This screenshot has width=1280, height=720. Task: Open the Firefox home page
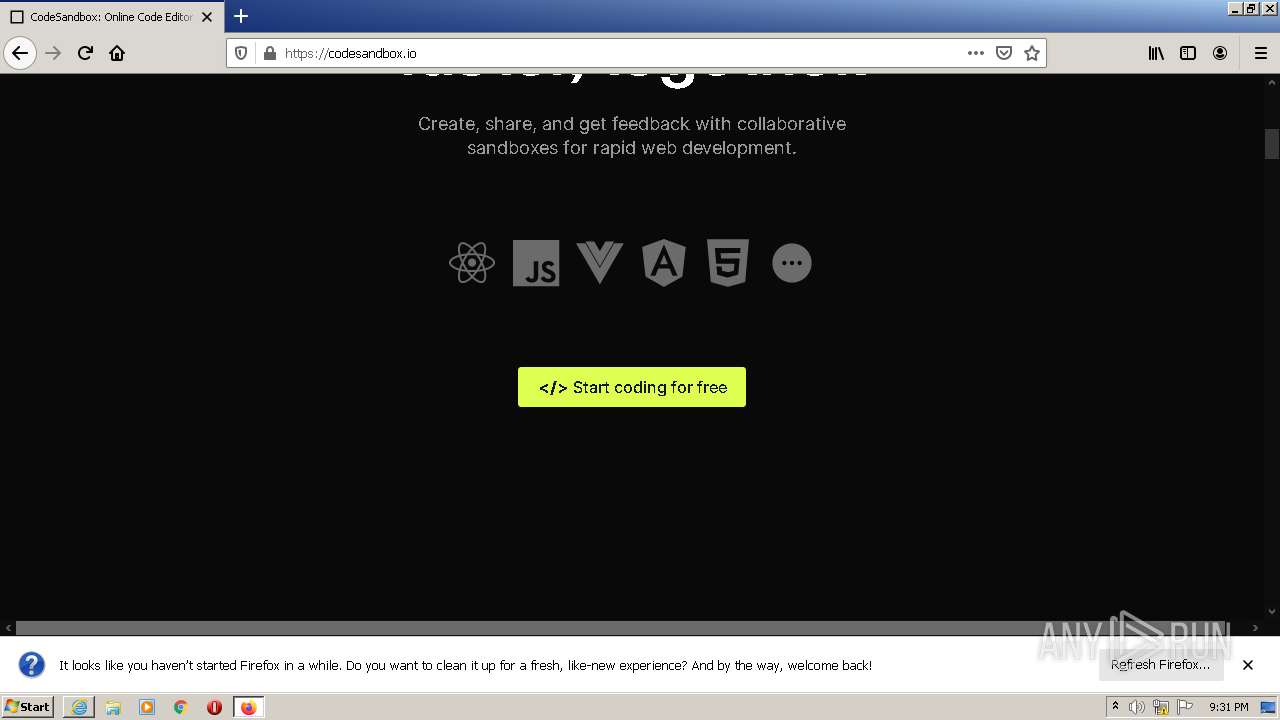(x=117, y=53)
